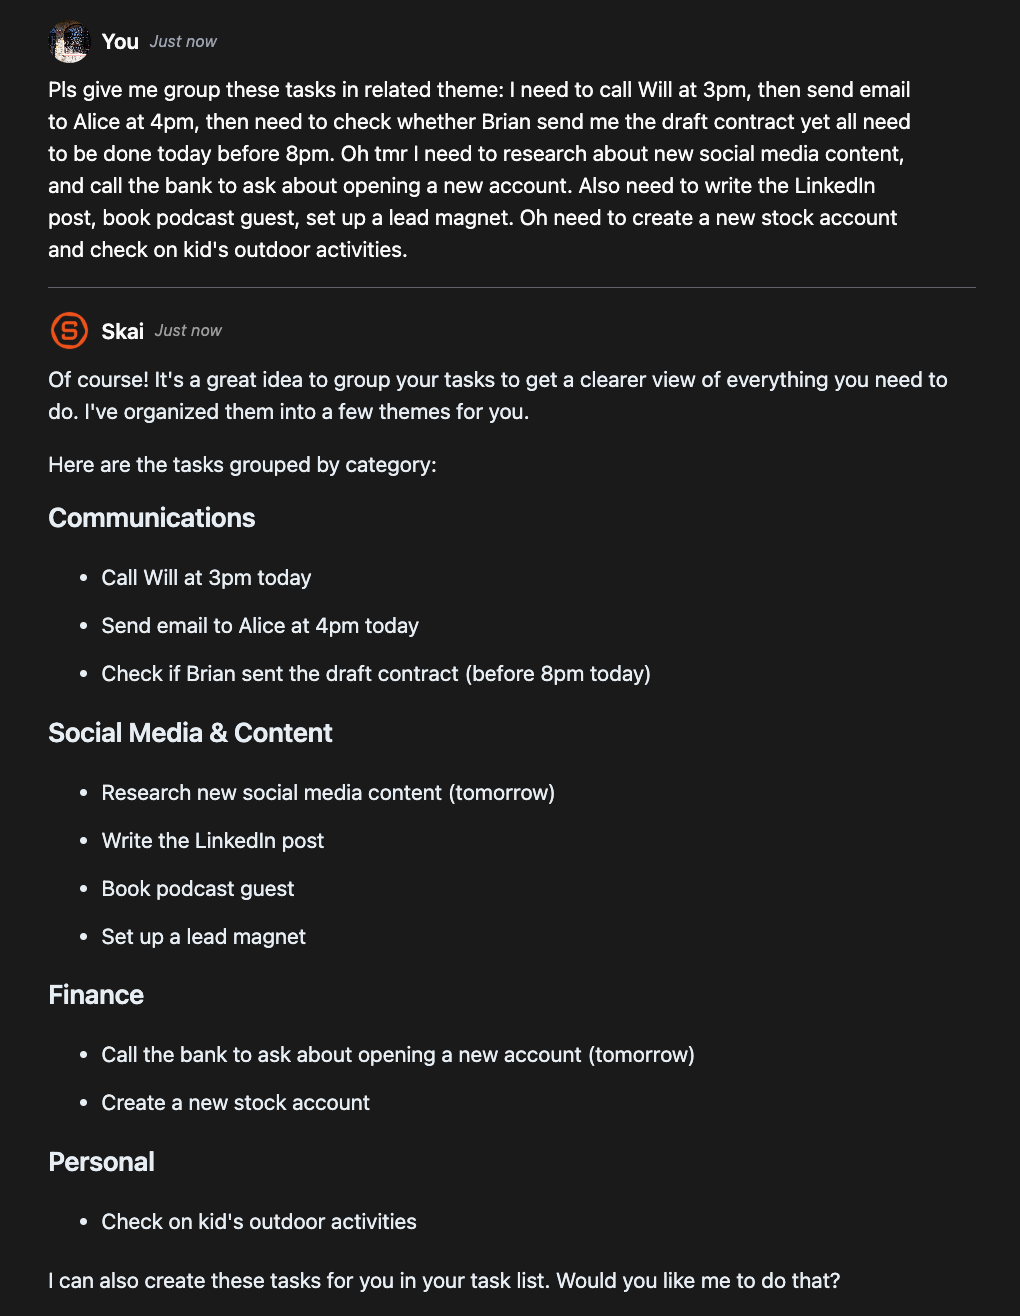The image size is (1020, 1316).
Task: Click the Social Media & Content heading
Action: pyautogui.click(x=190, y=733)
